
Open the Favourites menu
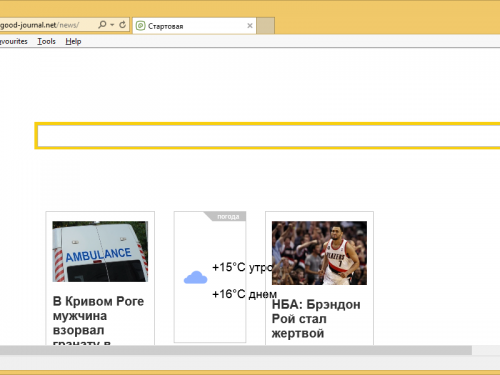pos(14,41)
